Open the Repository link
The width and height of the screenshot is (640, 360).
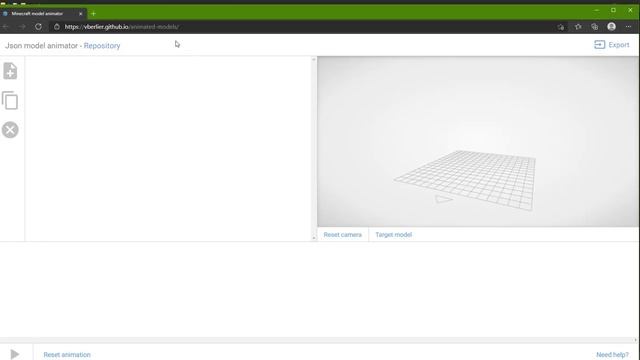click(x=102, y=46)
